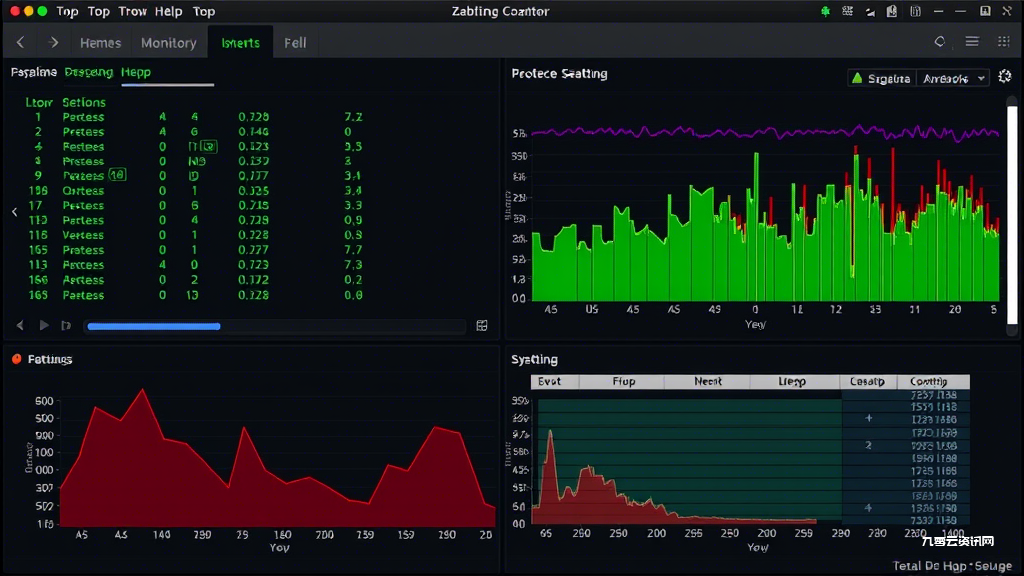Open the Help menu
1024x576 pixels.
tap(168, 11)
